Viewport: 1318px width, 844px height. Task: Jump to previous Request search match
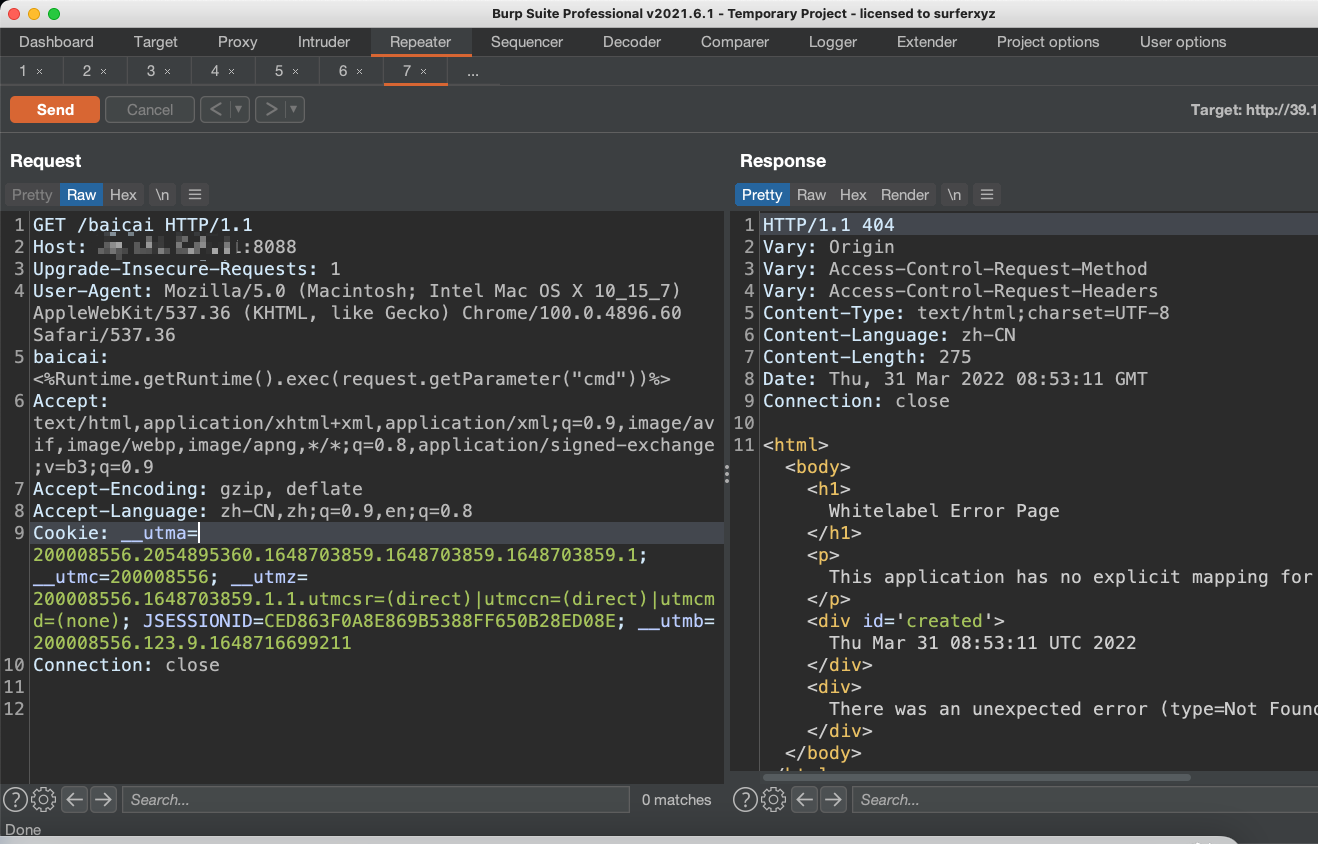tap(74, 800)
